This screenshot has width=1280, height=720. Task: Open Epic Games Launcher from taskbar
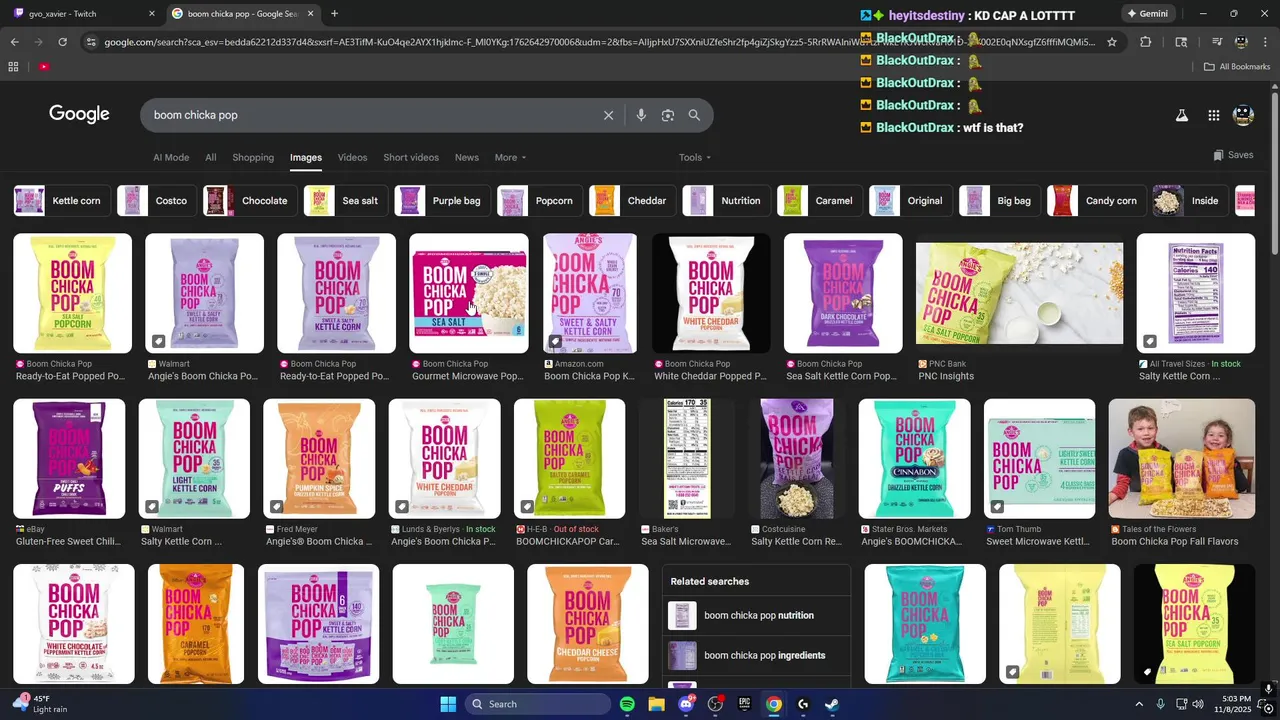coord(744,704)
